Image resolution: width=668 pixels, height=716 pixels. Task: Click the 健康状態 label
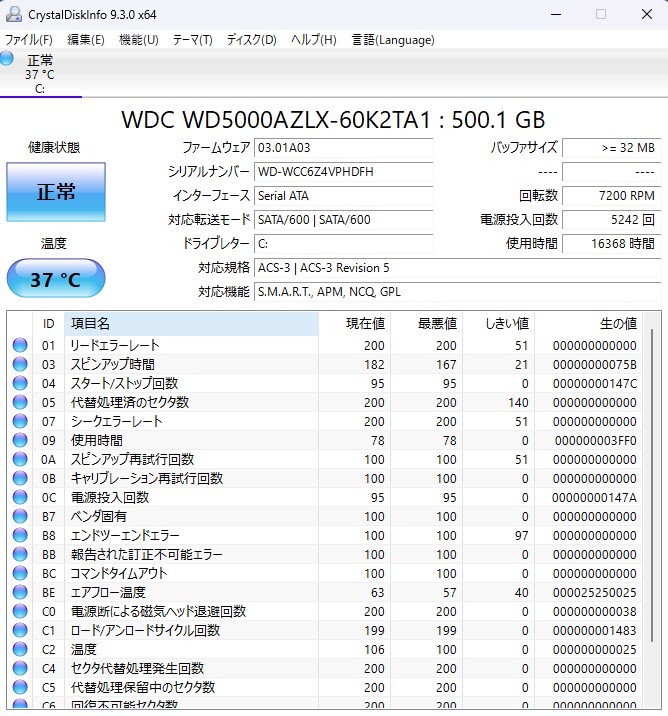54,147
